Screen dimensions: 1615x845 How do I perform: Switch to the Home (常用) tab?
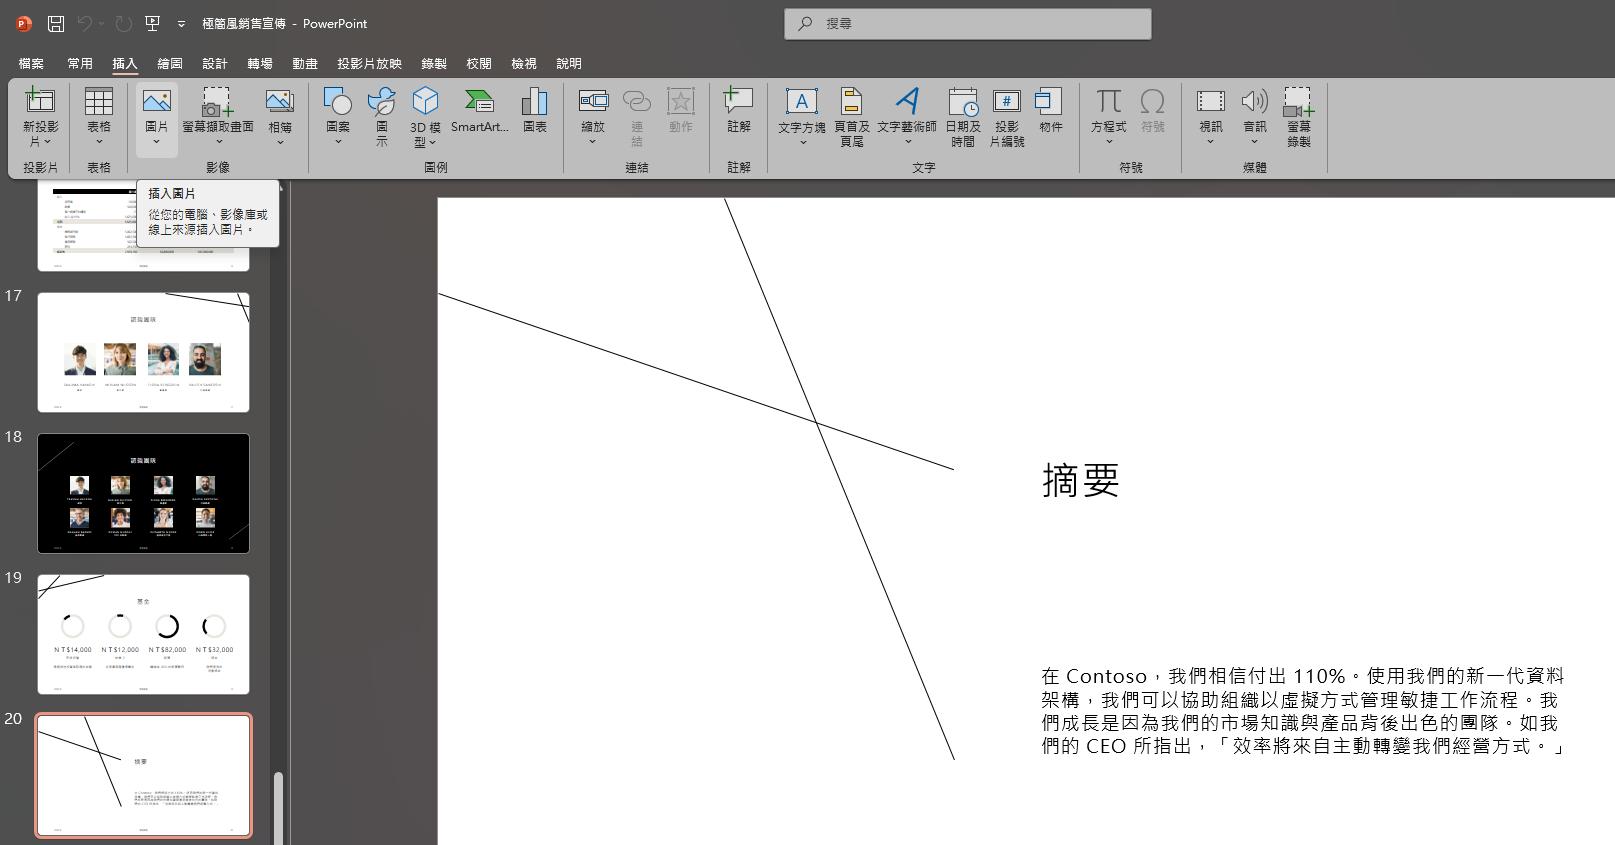tap(80, 63)
